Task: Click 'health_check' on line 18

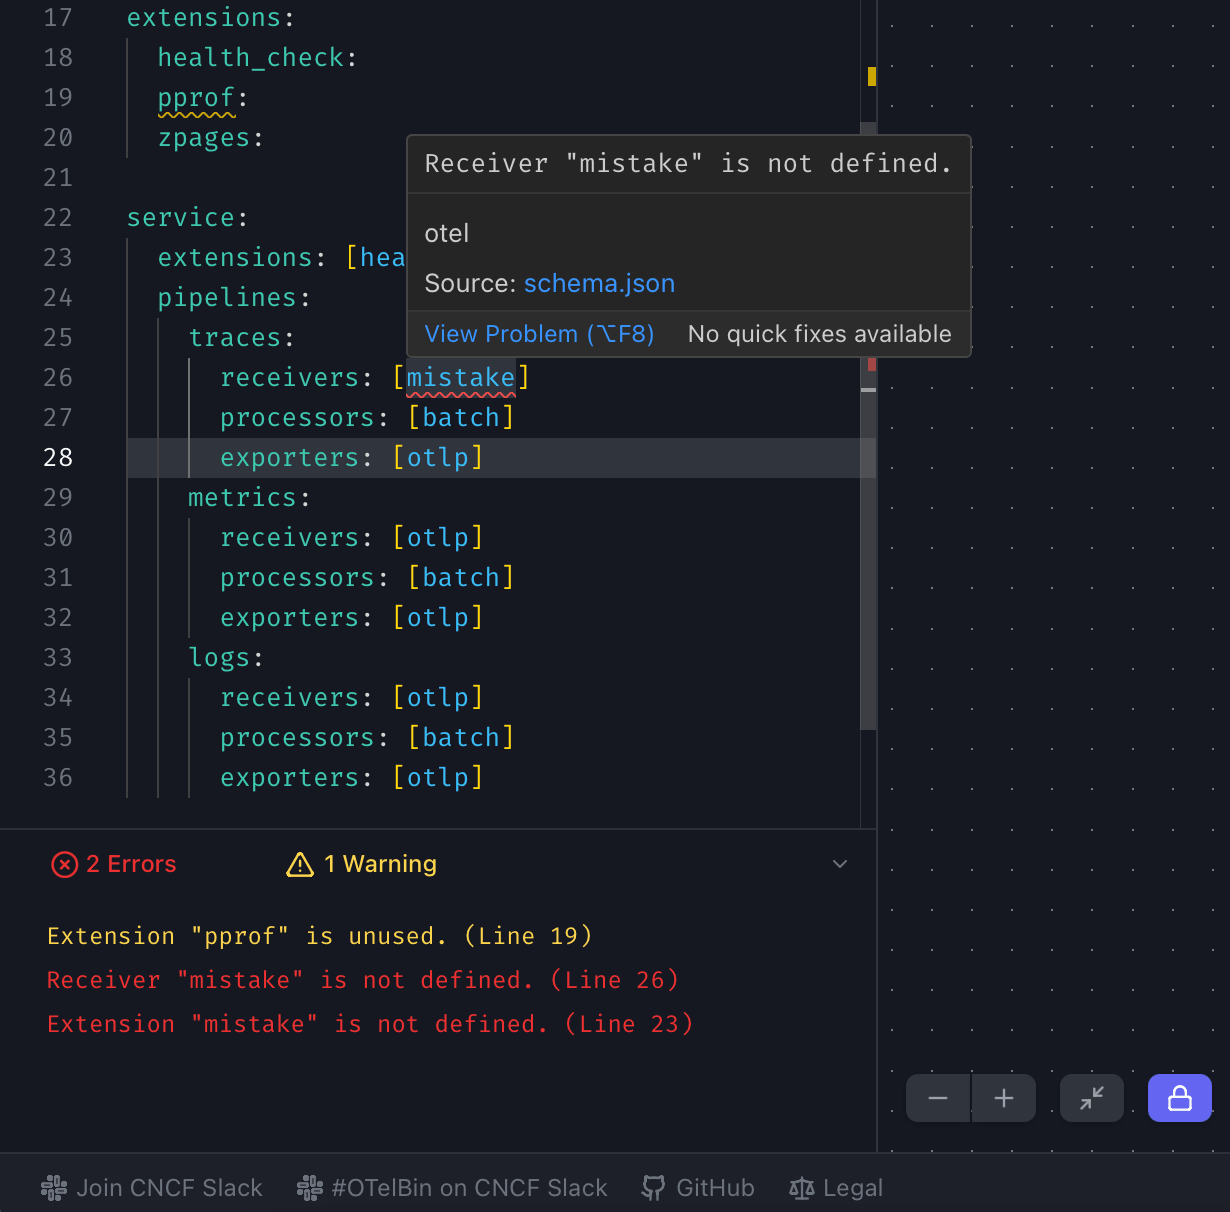Action: click(251, 58)
